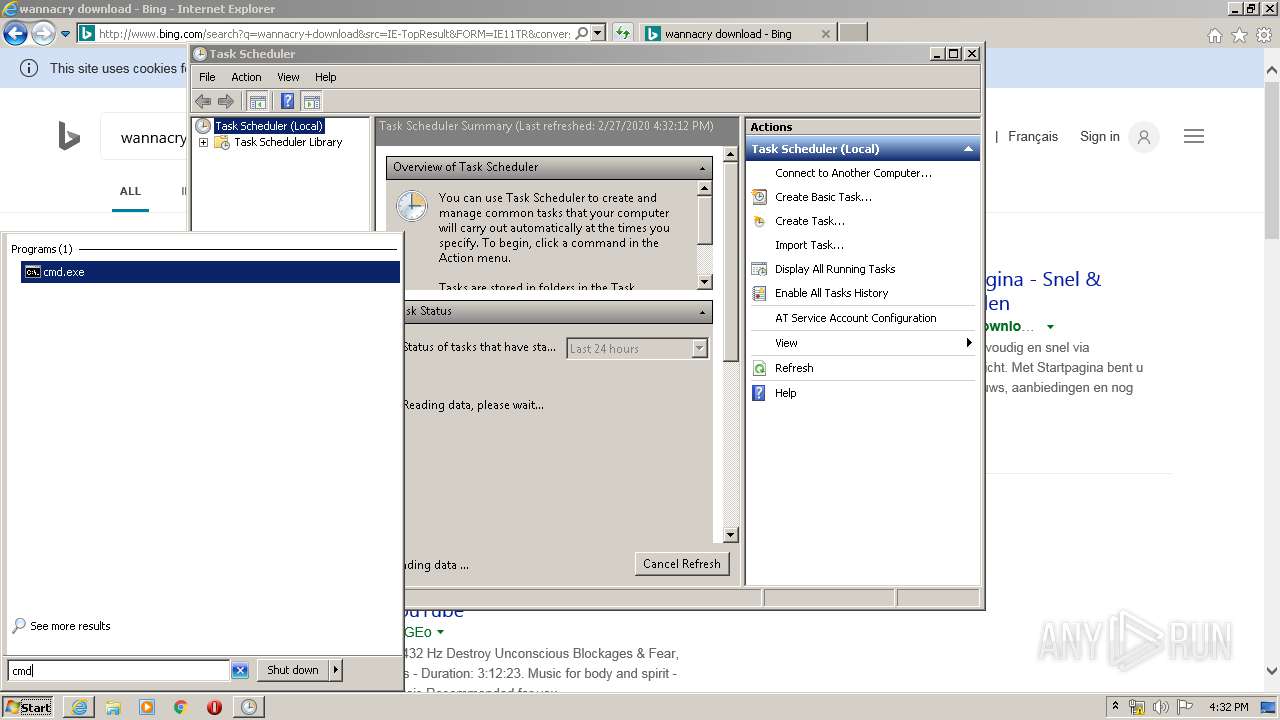1280x720 pixels.
Task: Click the Create Basic Task icon
Action: click(760, 197)
